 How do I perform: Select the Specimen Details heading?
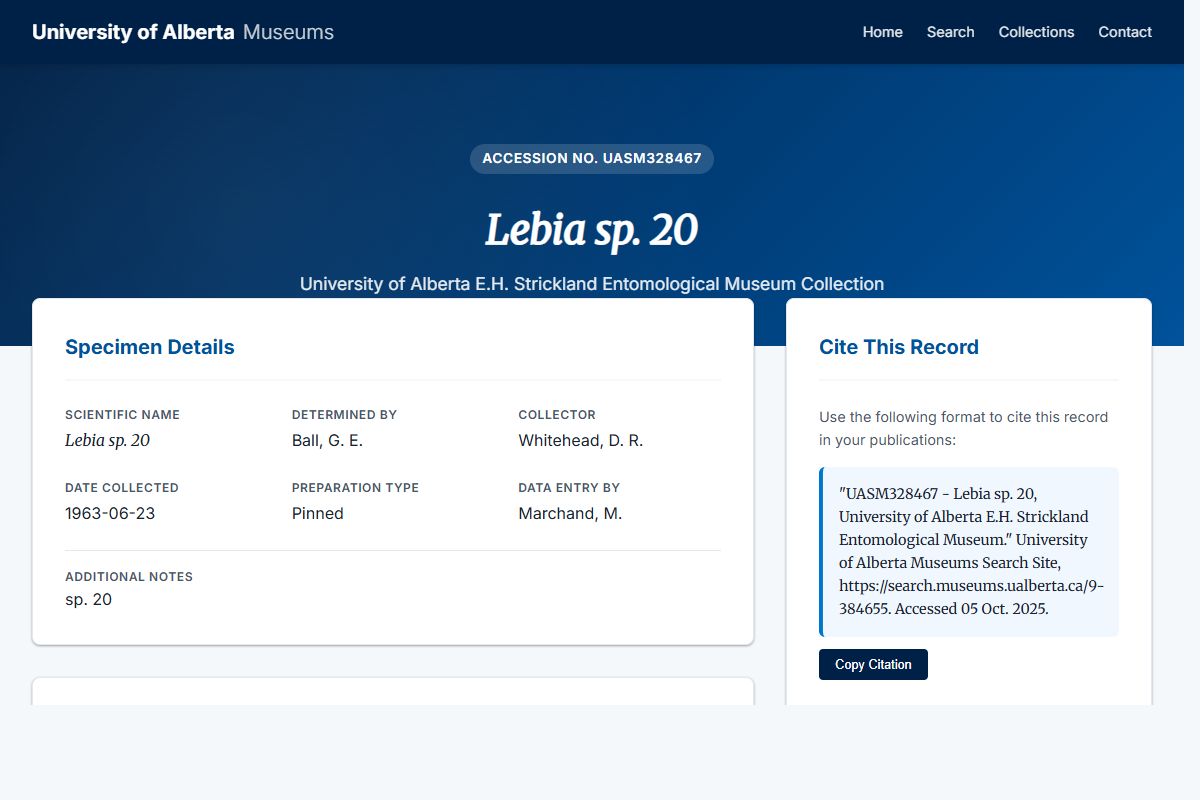click(149, 346)
